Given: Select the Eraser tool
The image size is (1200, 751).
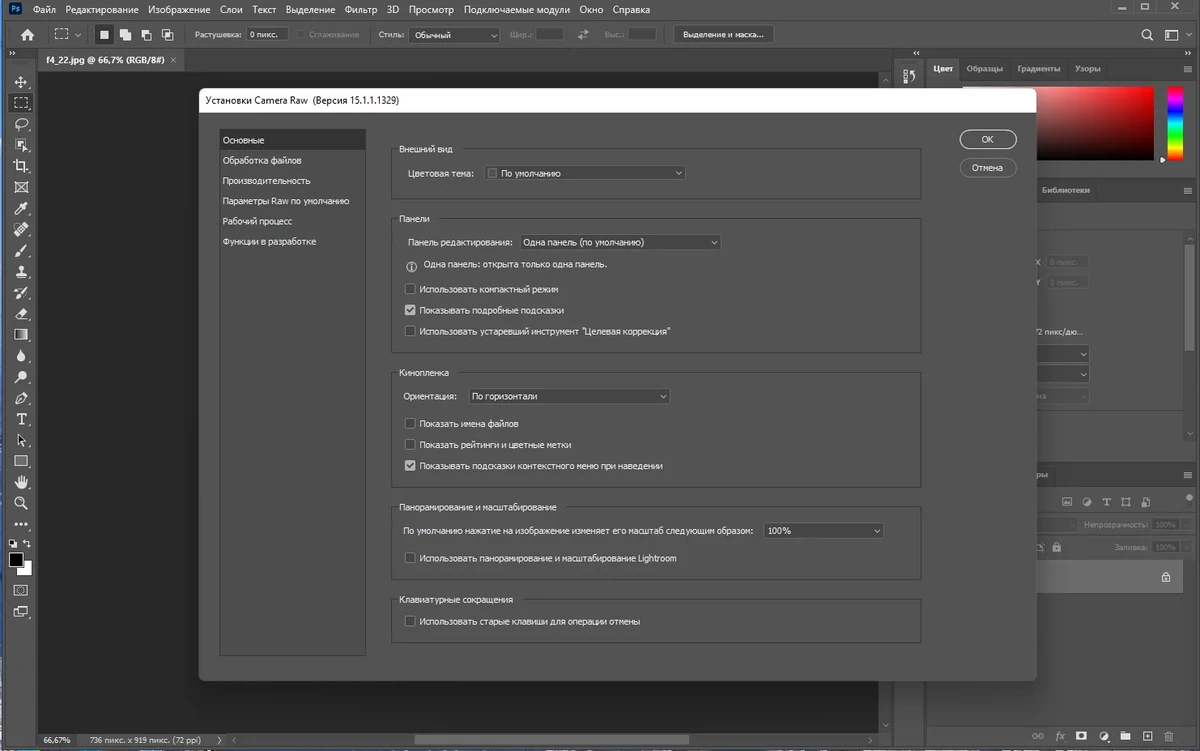Looking at the screenshot, I should tap(21, 313).
